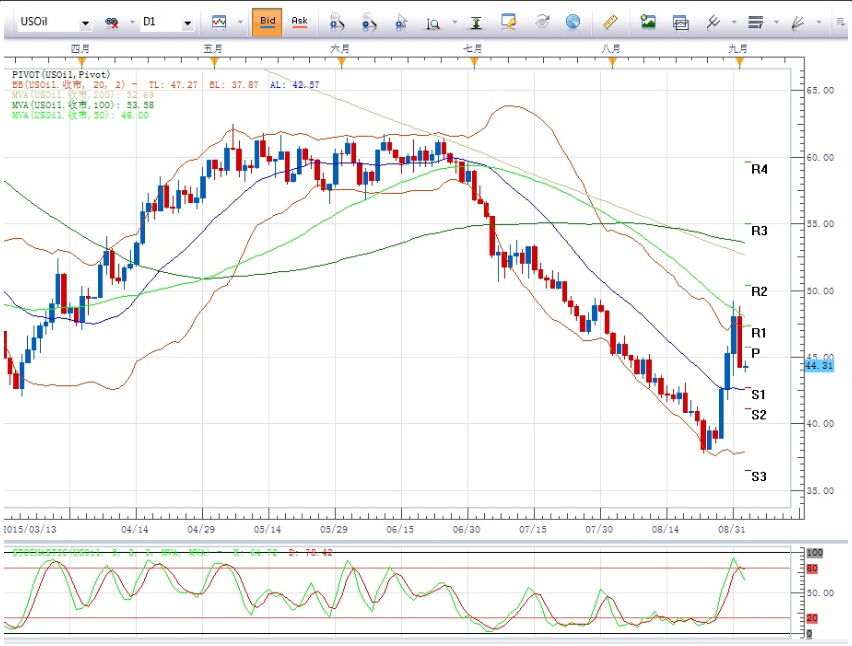852x646 pixels.
Task: Click the April month marker triangle
Action: pos(82,62)
